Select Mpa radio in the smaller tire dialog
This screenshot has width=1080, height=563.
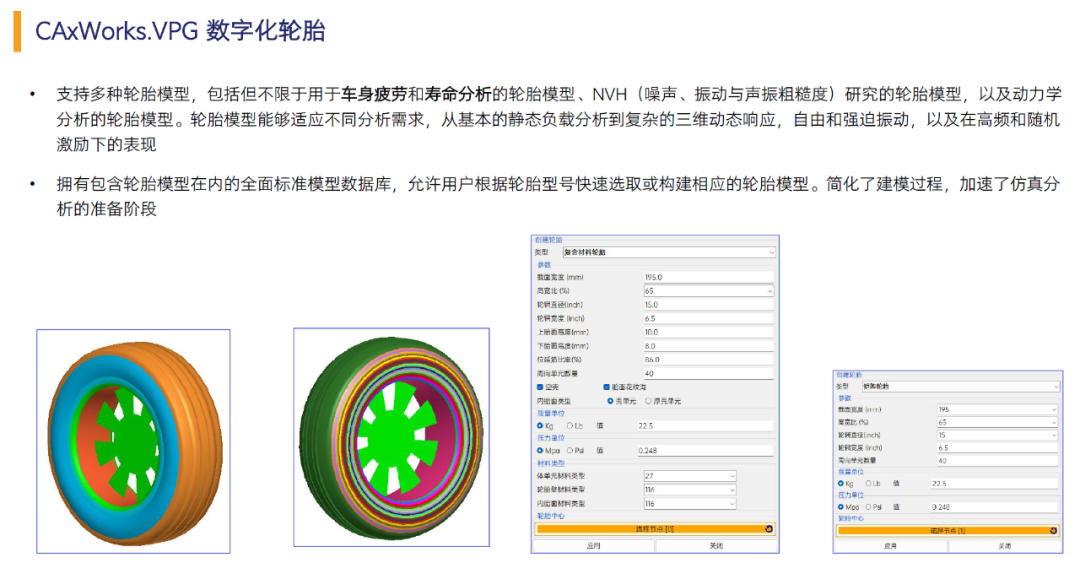point(841,506)
